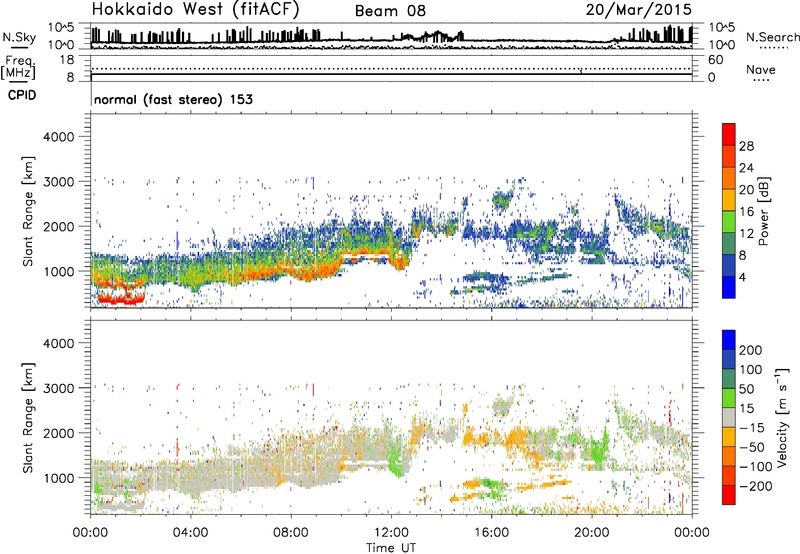Click the 'Nave' legend label
This screenshot has width=800, height=554.
761,69
